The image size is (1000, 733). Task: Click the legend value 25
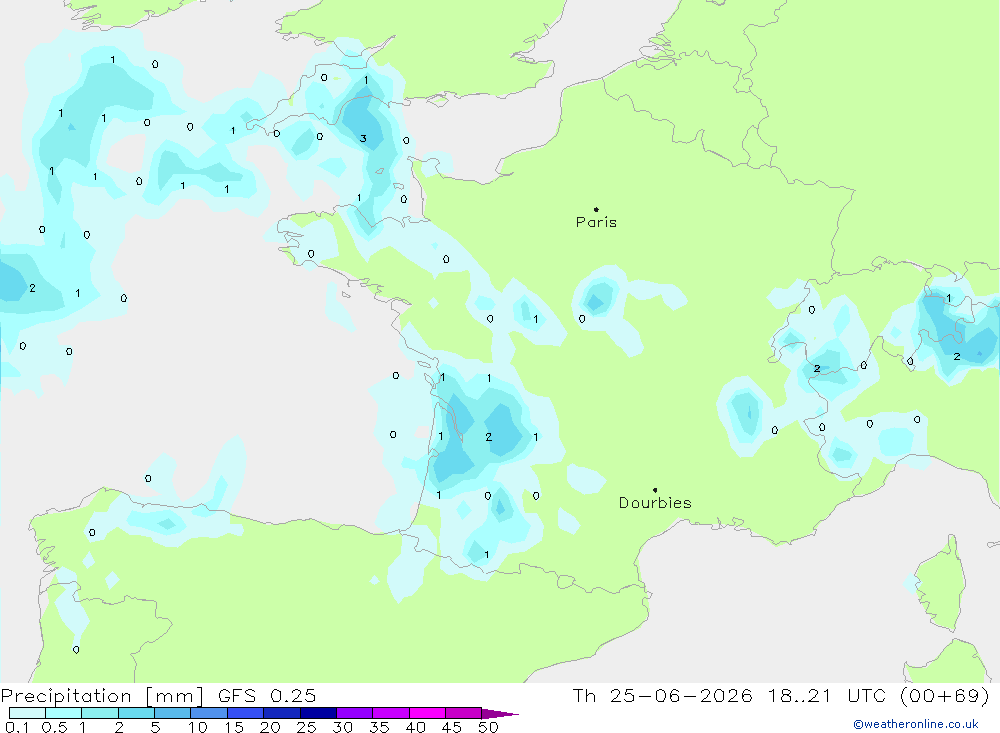pos(306,727)
